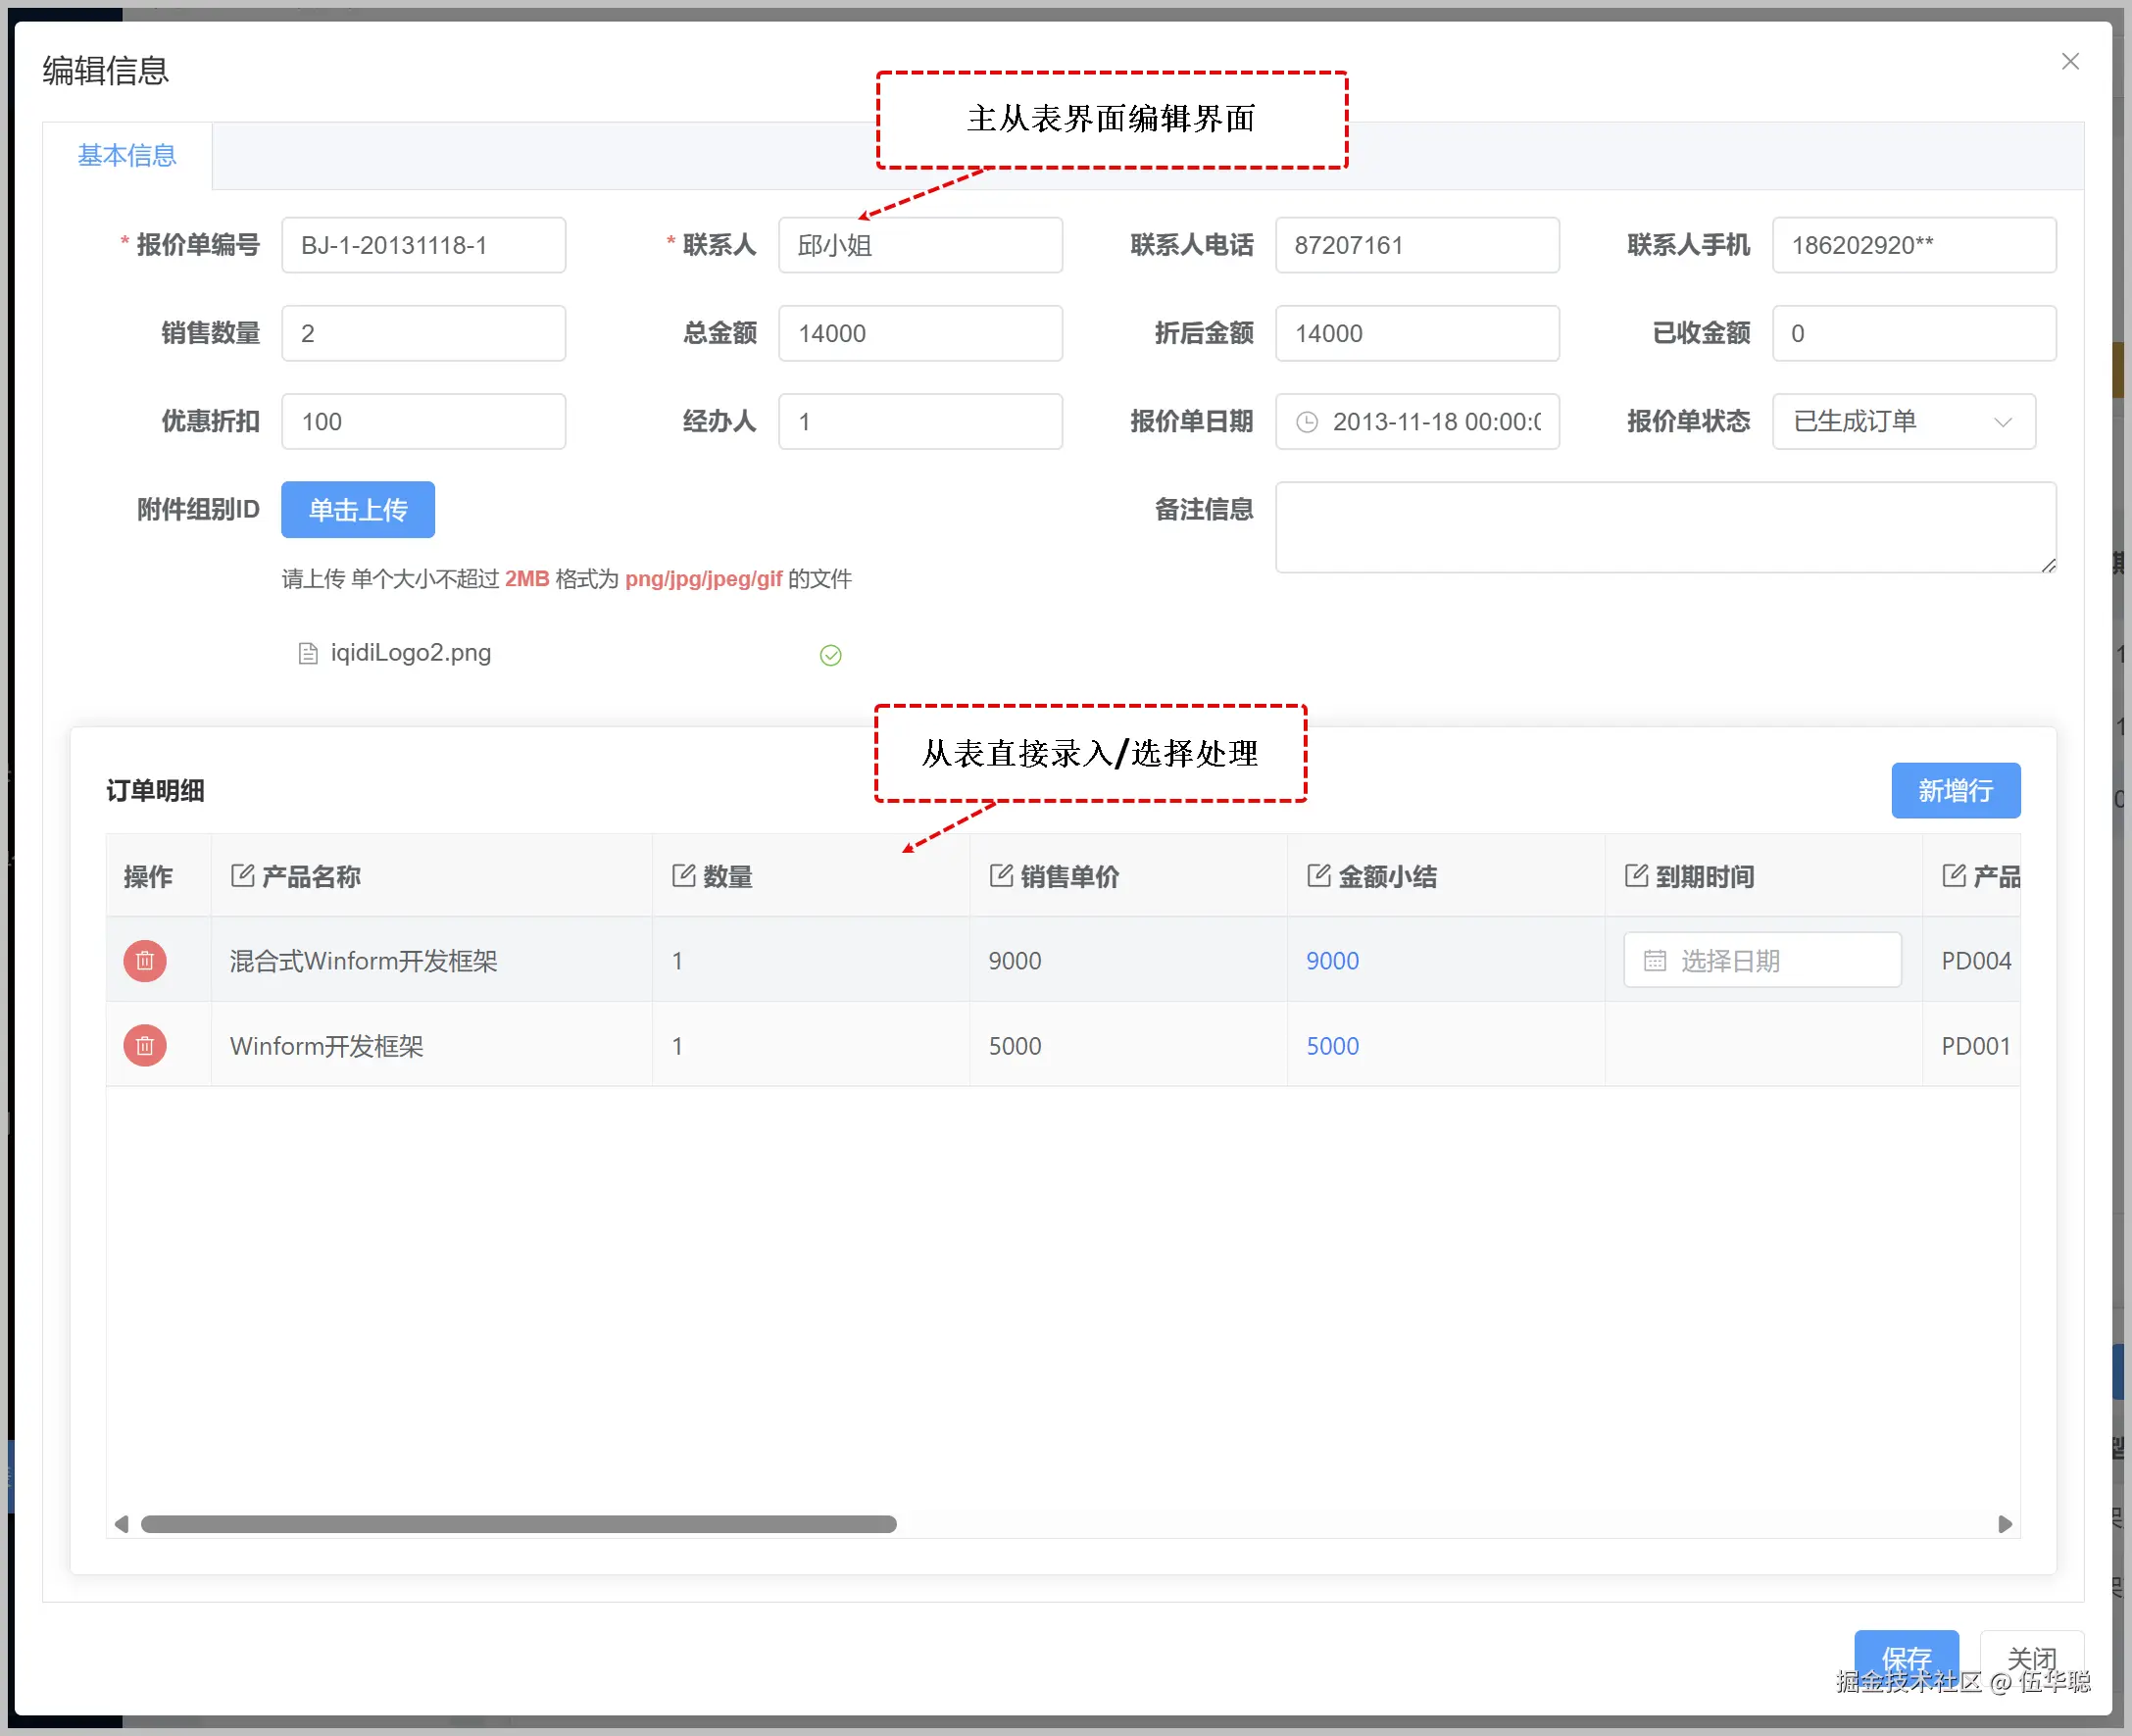Open the 报价单日期 datetime picker

pos(1435,422)
